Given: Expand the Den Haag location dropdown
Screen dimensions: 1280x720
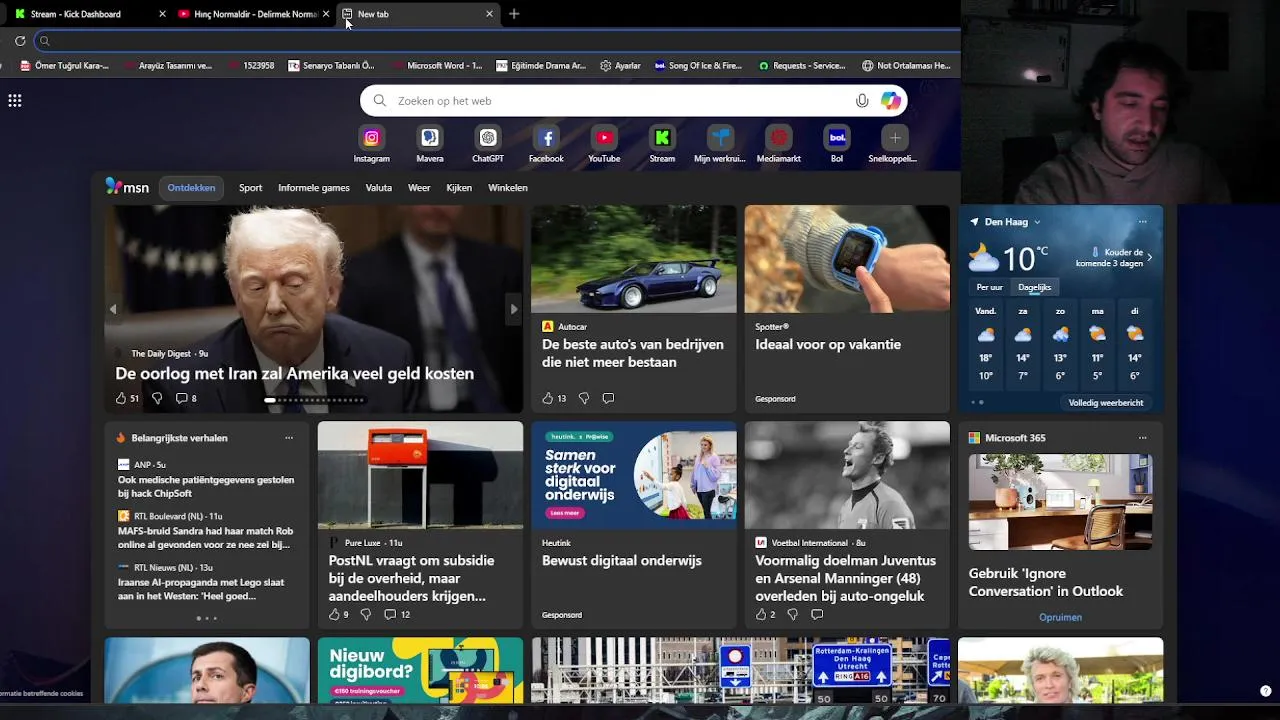Looking at the screenshot, I should [x=1037, y=222].
